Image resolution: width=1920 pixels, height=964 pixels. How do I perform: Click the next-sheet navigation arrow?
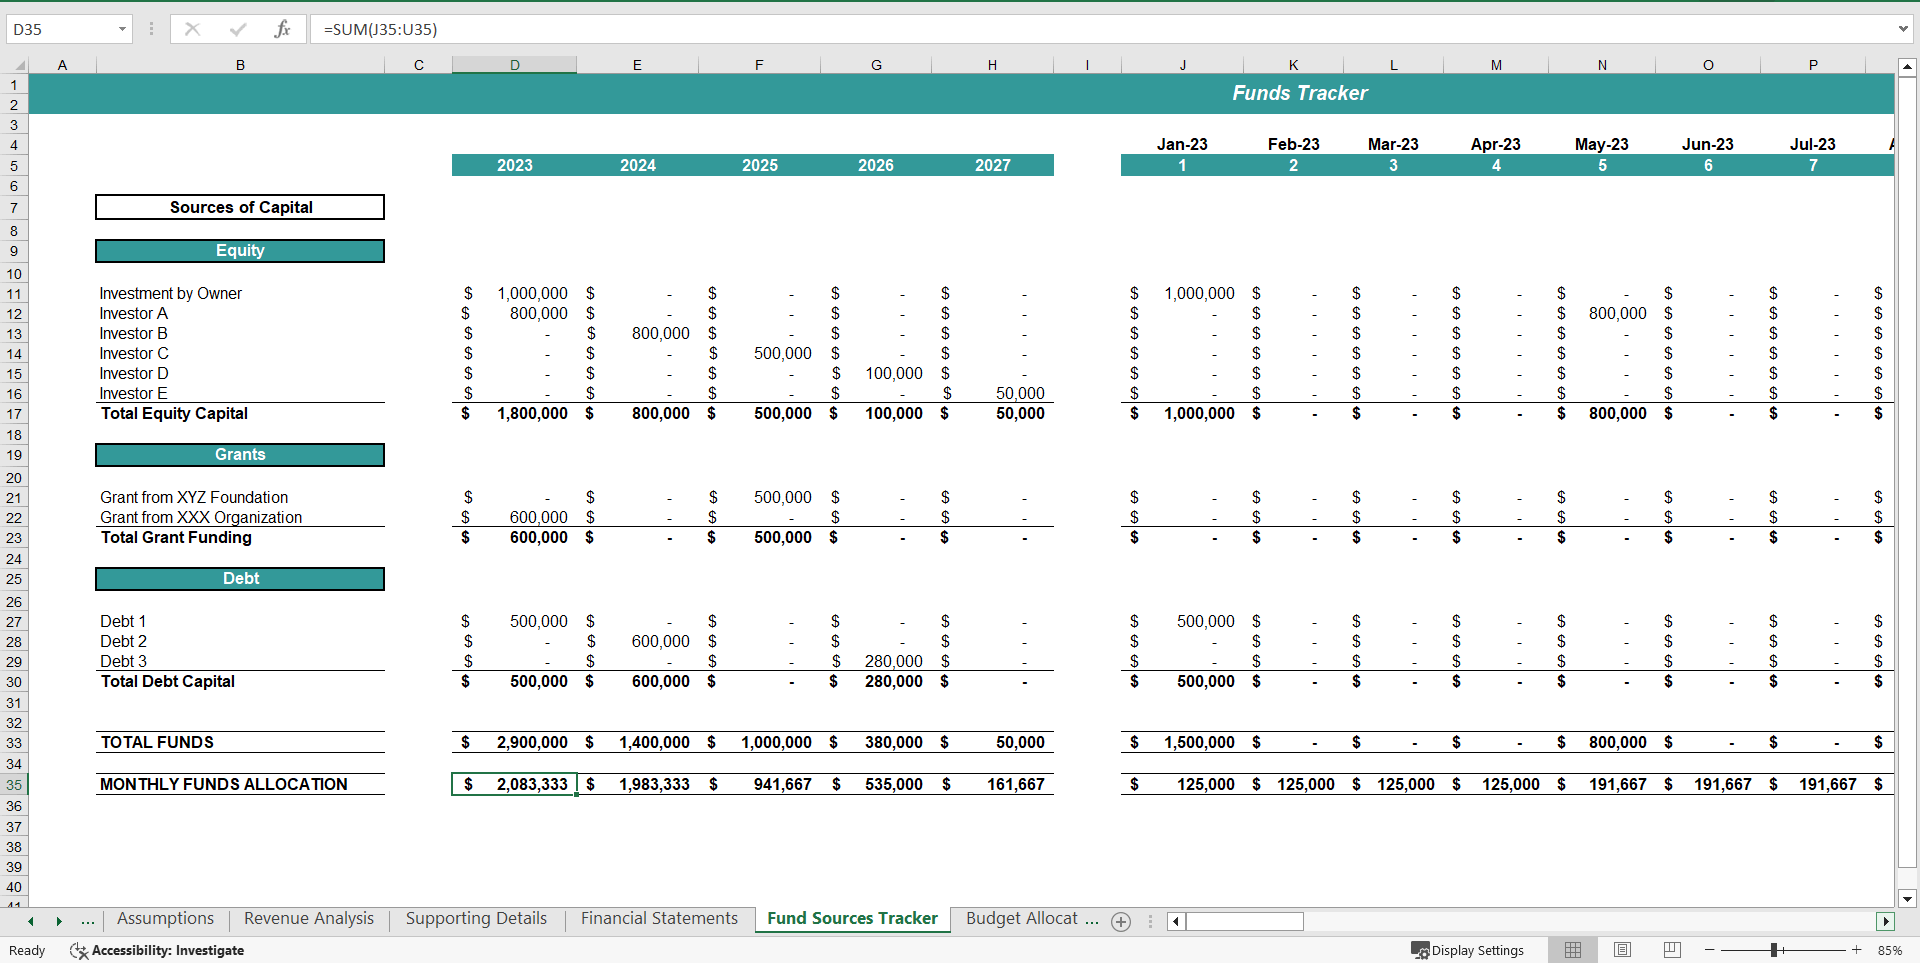[x=58, y=921]
